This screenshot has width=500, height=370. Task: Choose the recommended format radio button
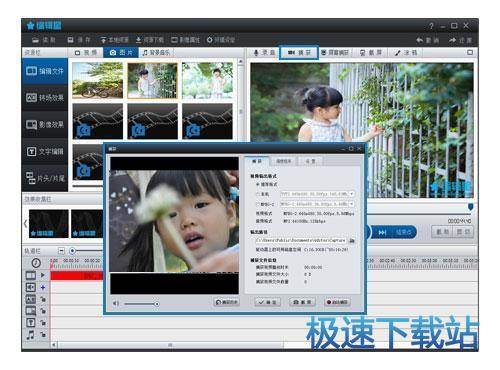click(x=258, y=184)
